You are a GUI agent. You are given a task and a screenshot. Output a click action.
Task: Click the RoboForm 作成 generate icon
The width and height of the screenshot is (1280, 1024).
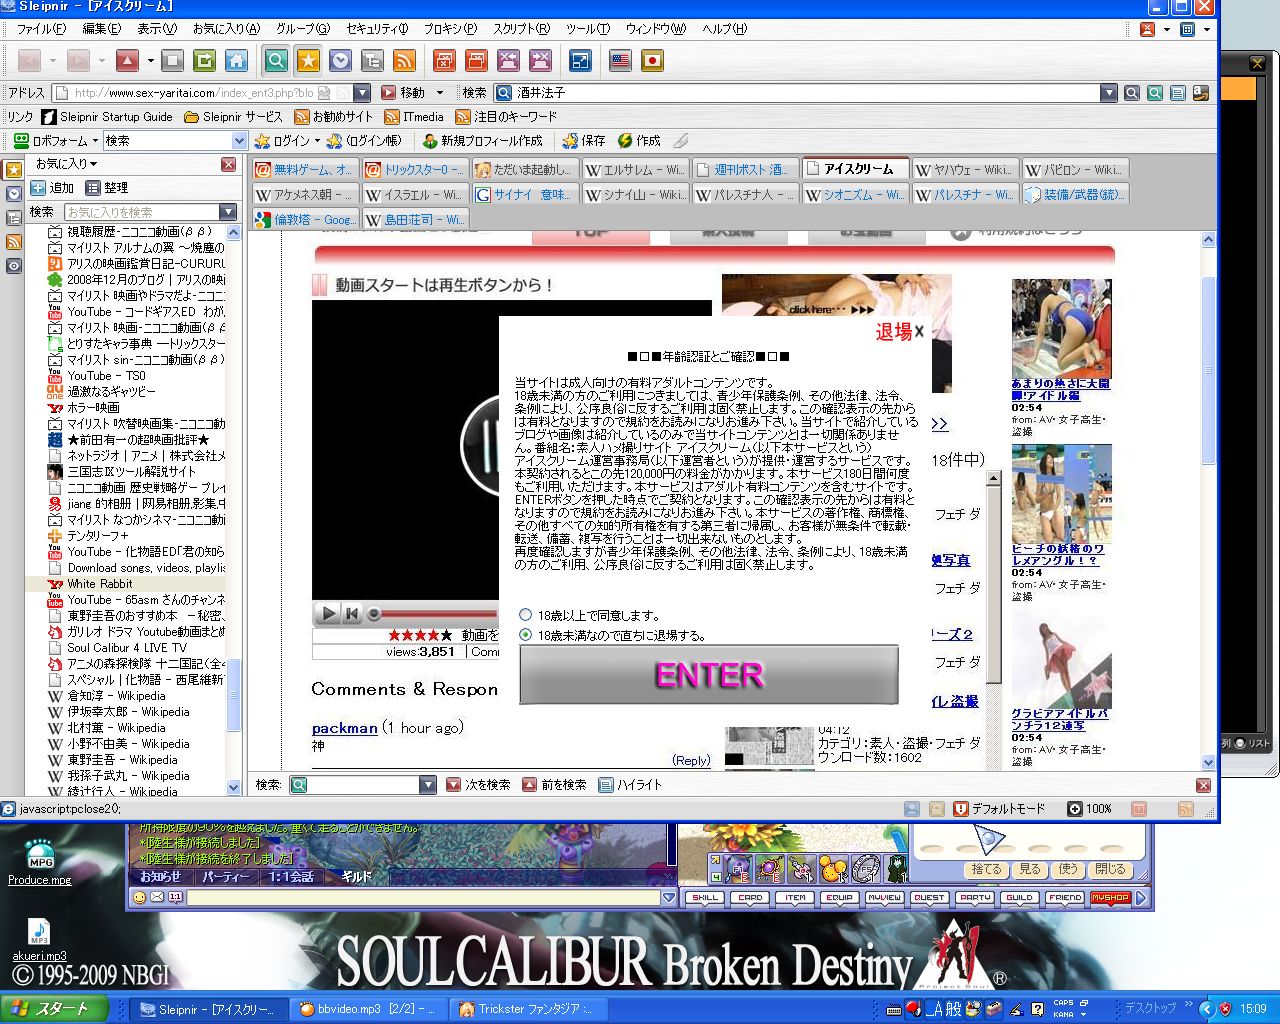625,141
